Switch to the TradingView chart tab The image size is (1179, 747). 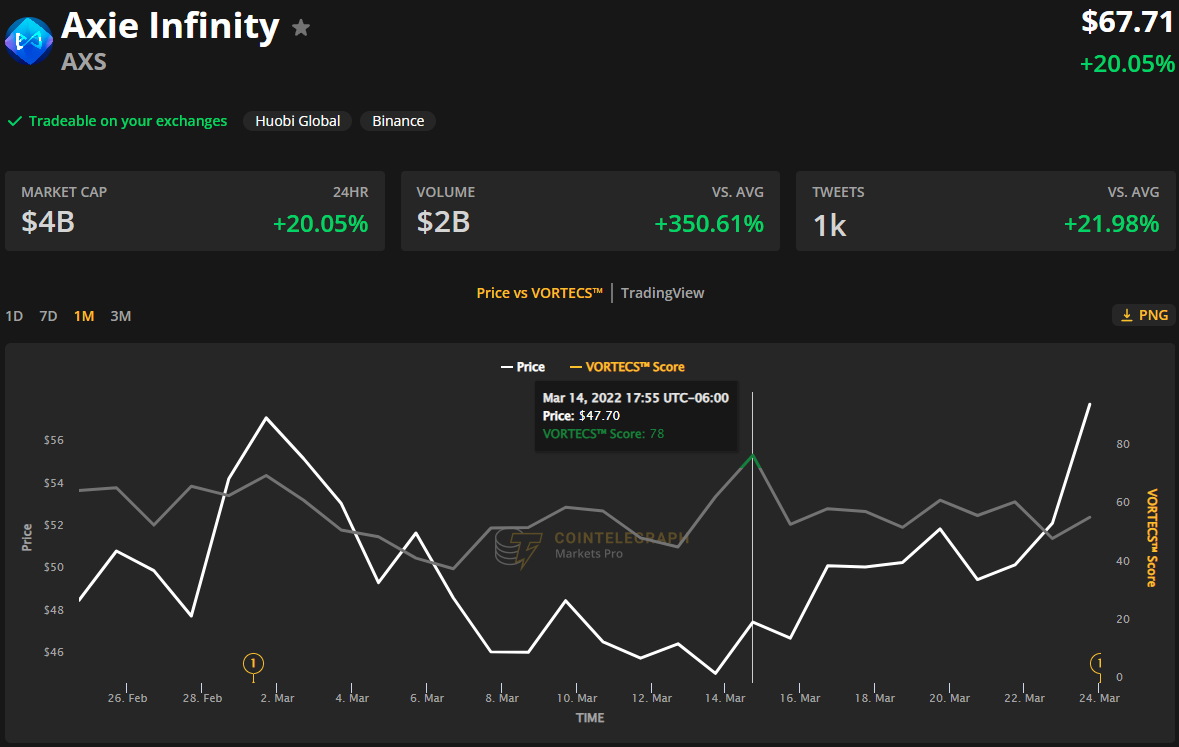[662, 293]
